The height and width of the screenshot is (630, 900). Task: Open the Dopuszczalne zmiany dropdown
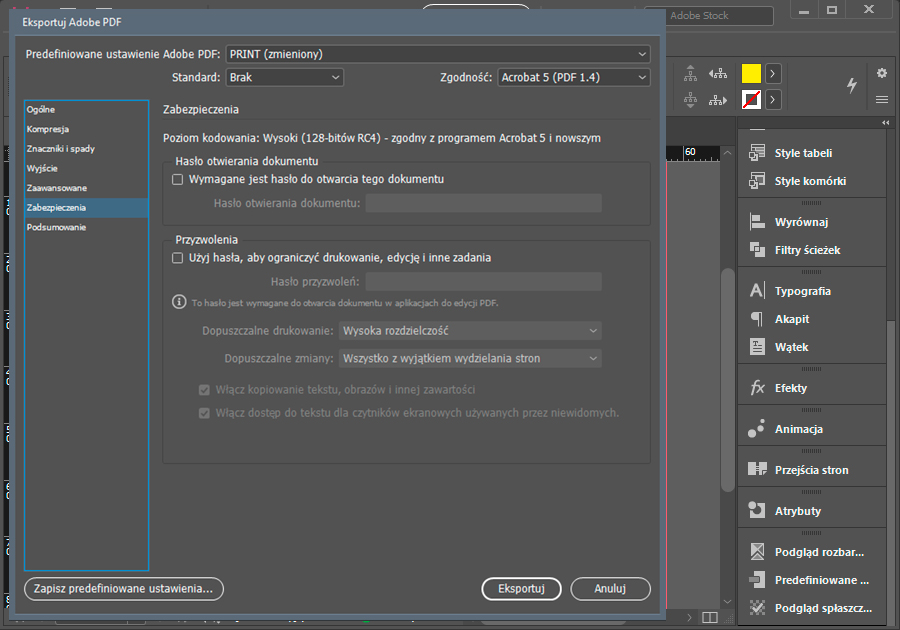[x=470, y=359]
